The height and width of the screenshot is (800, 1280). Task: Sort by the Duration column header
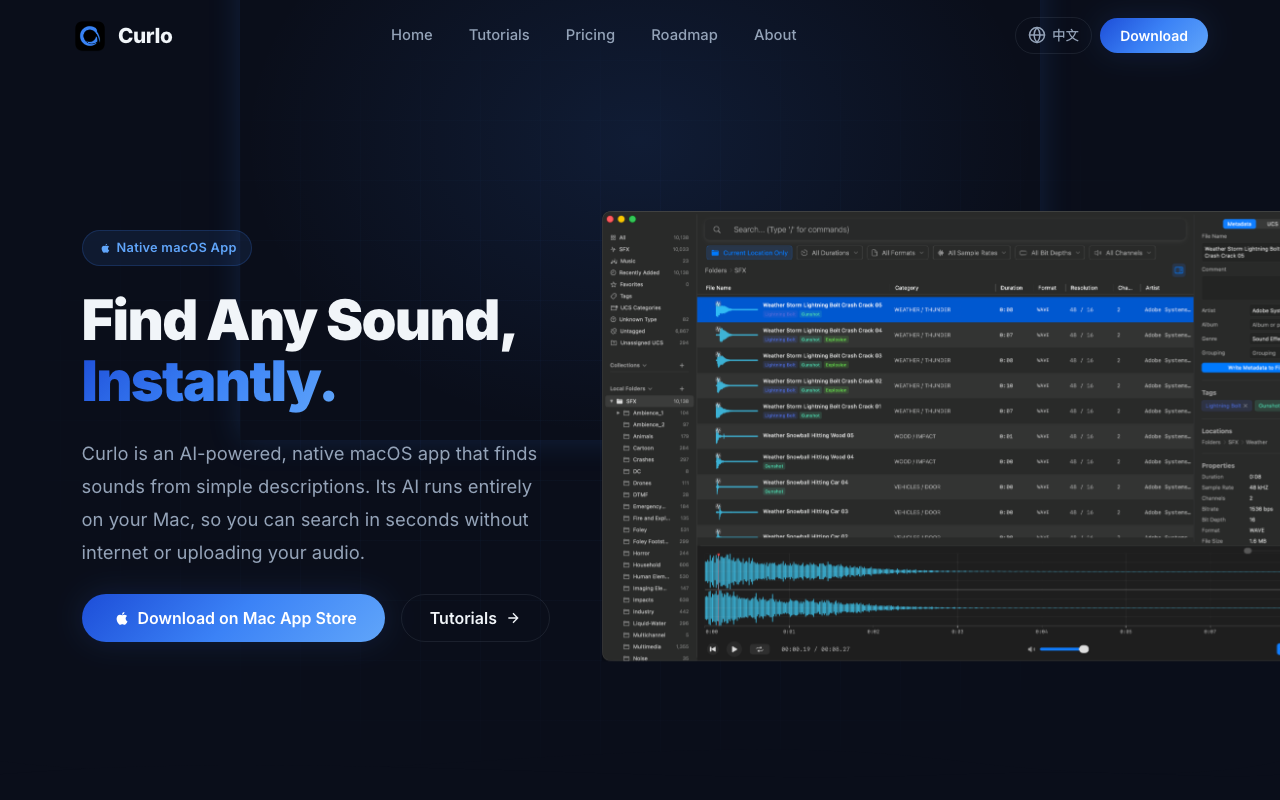pos(1011,288)
